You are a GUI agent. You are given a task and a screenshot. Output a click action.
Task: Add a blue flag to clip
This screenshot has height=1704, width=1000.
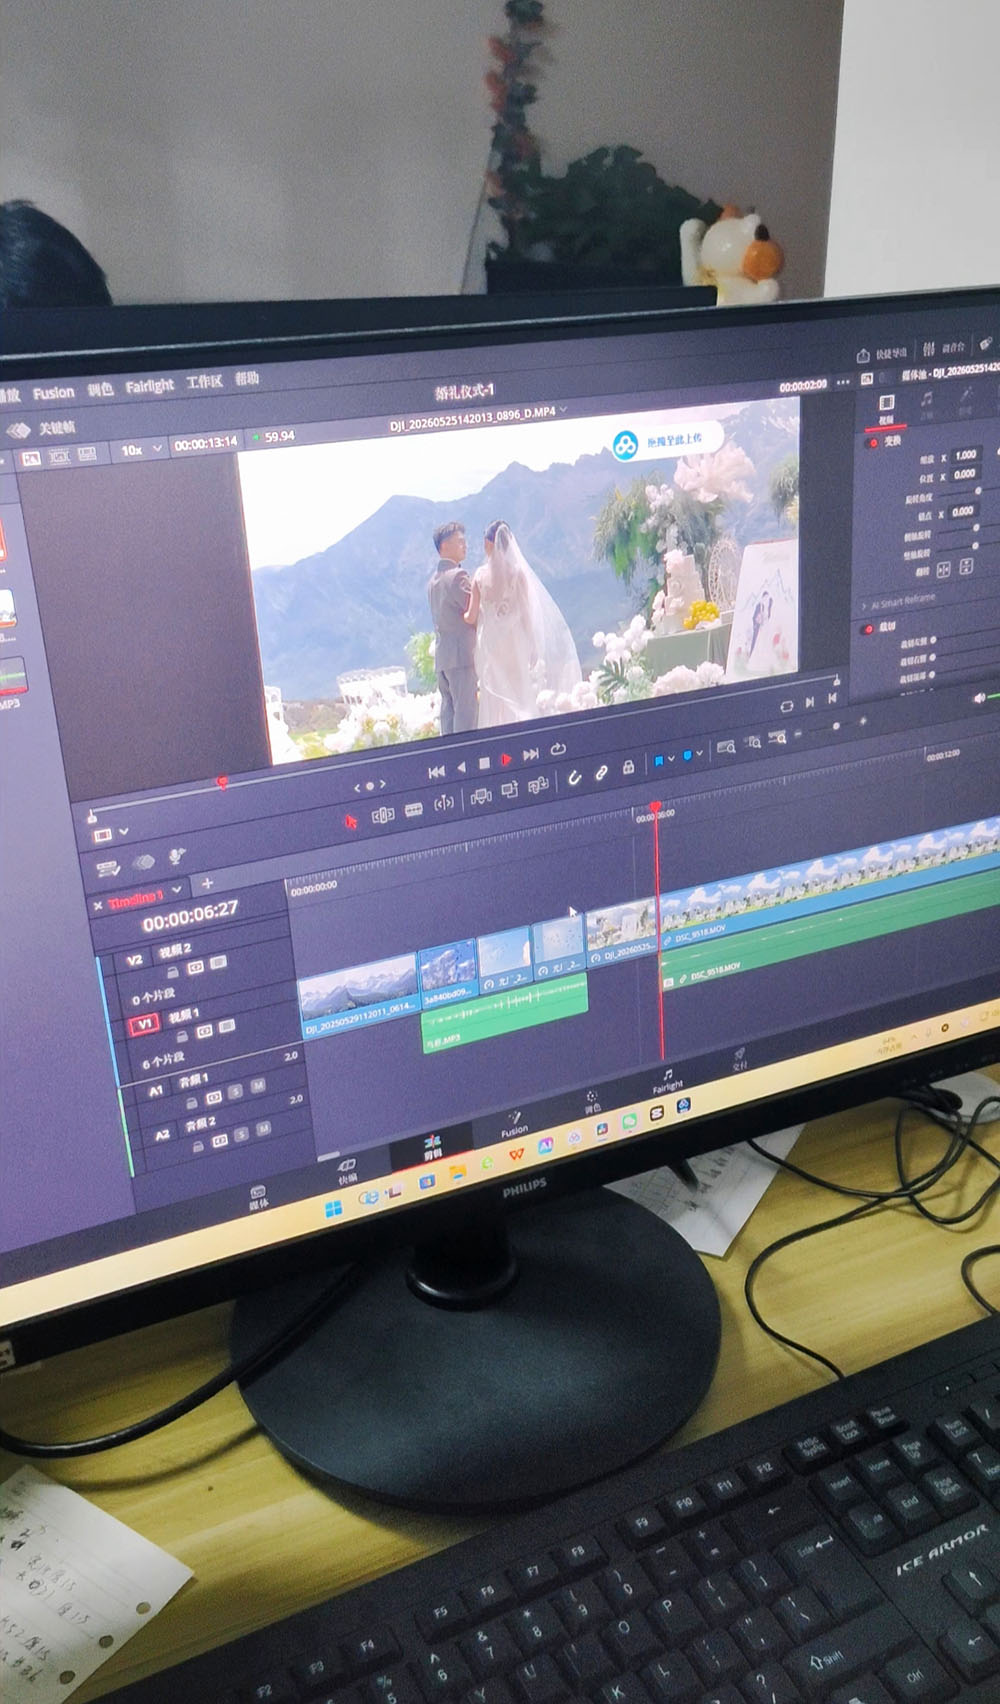point(659,761)
